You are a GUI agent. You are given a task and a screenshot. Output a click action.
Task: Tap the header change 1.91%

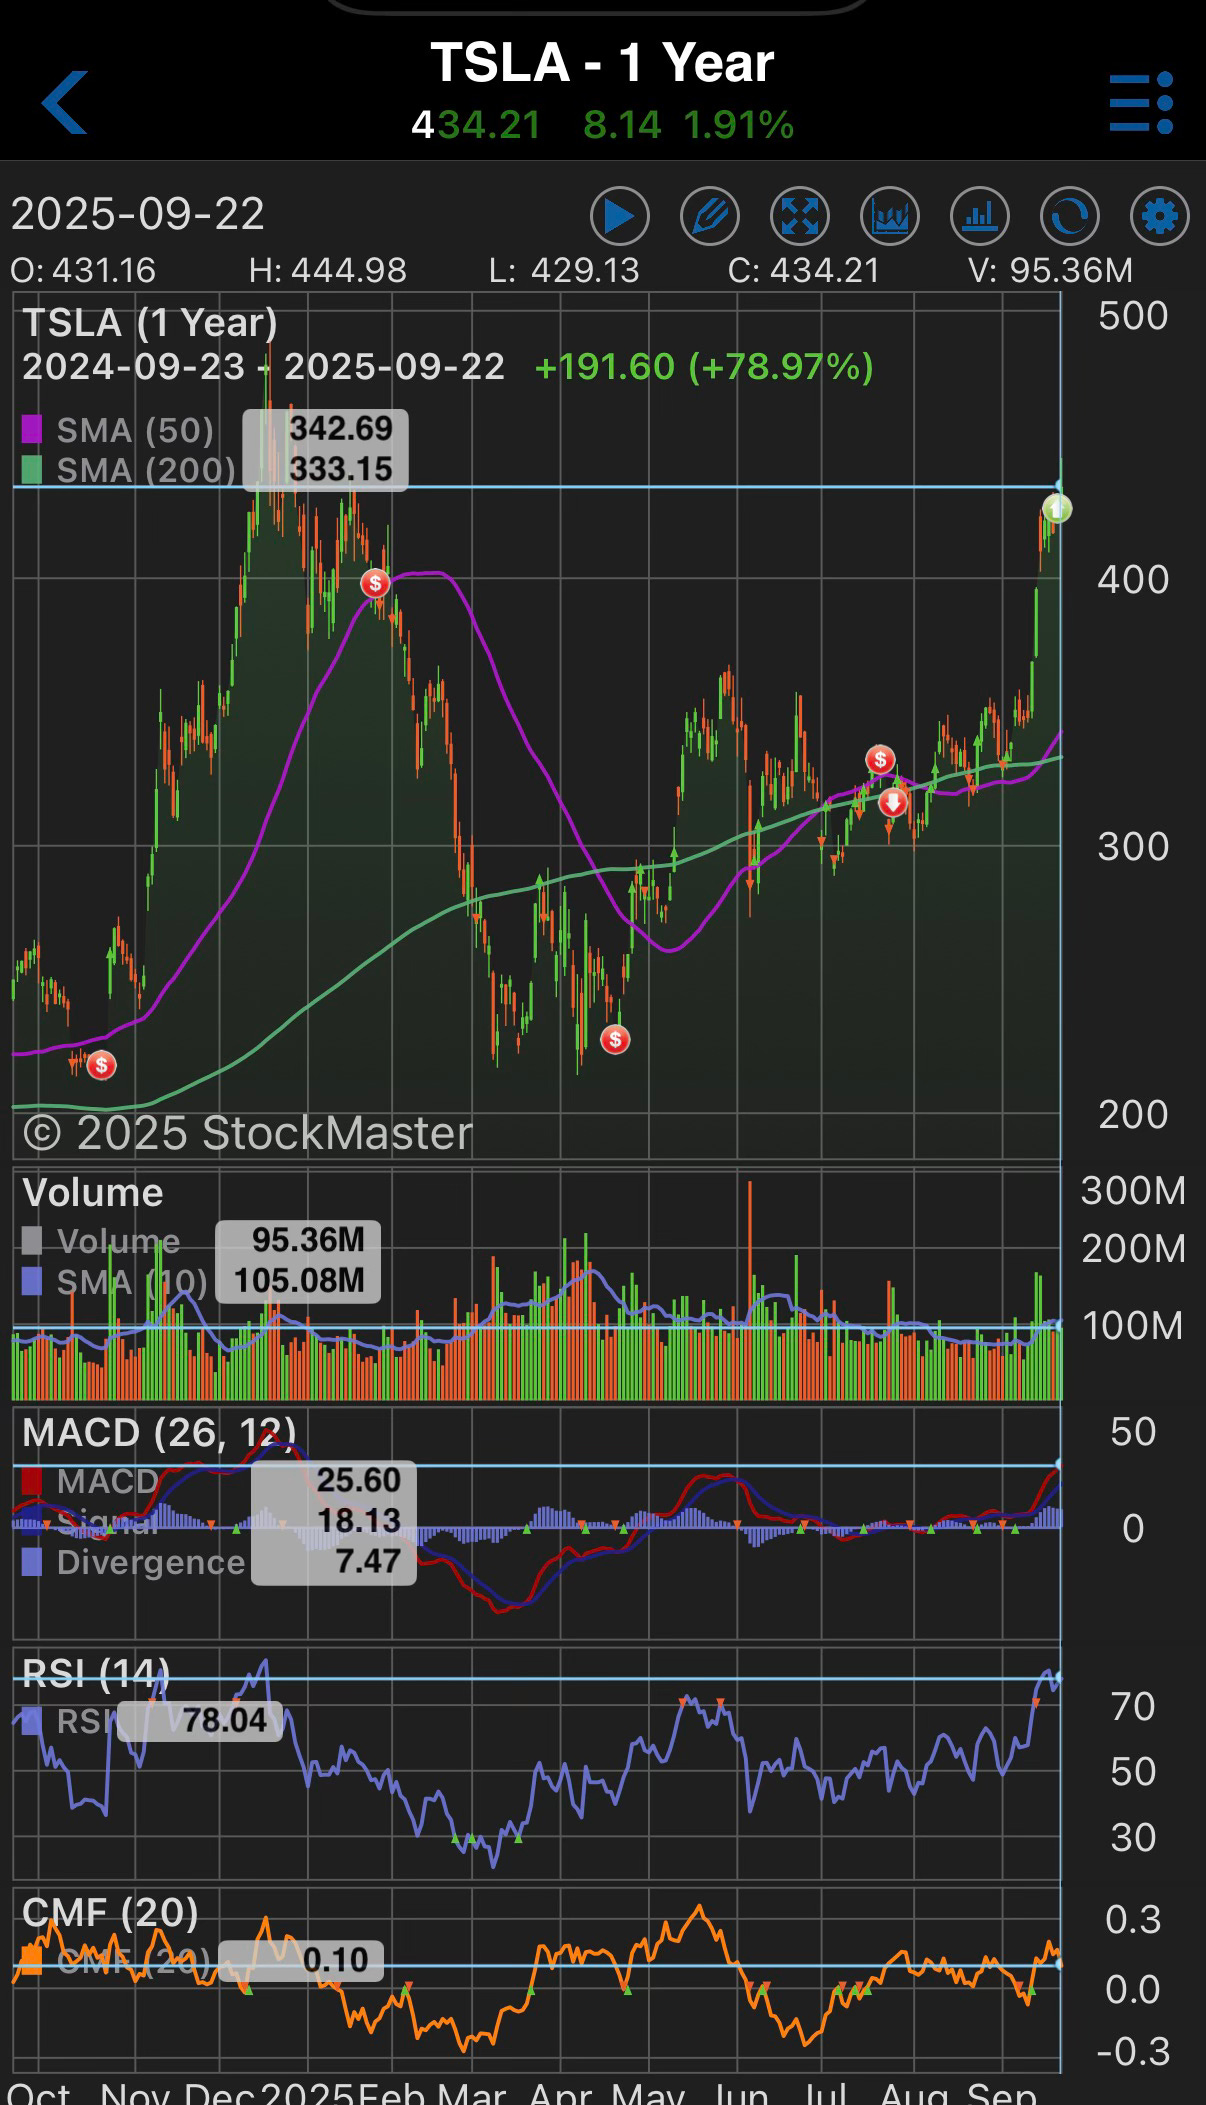(x=739, y=125)
